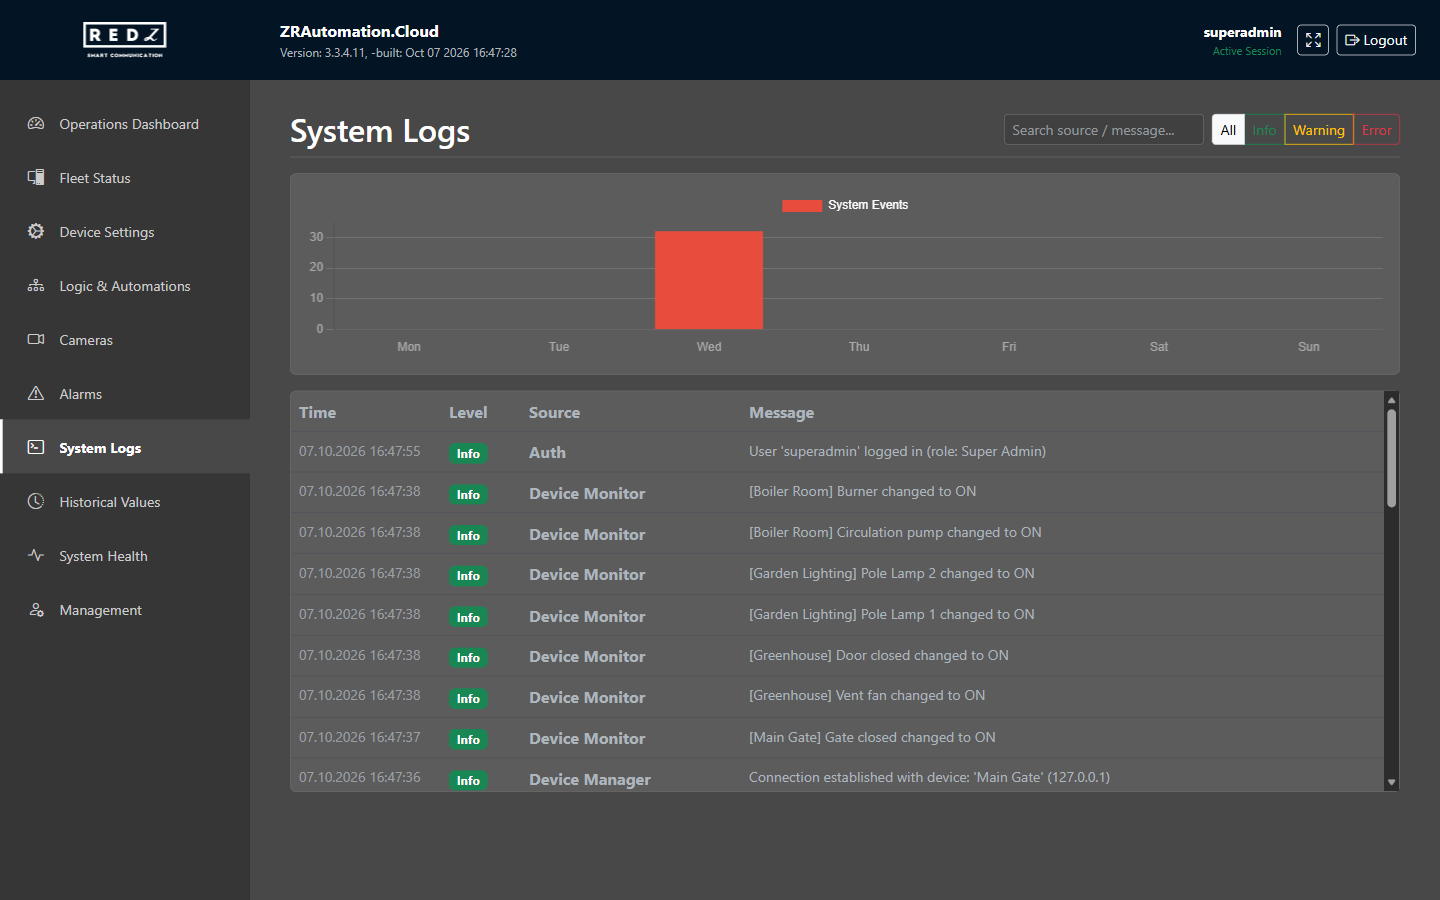This screenshot has height=900, width=1440.
Task: Click timestamp 07.10.2026 16:47:55
Action: (360, 451)
